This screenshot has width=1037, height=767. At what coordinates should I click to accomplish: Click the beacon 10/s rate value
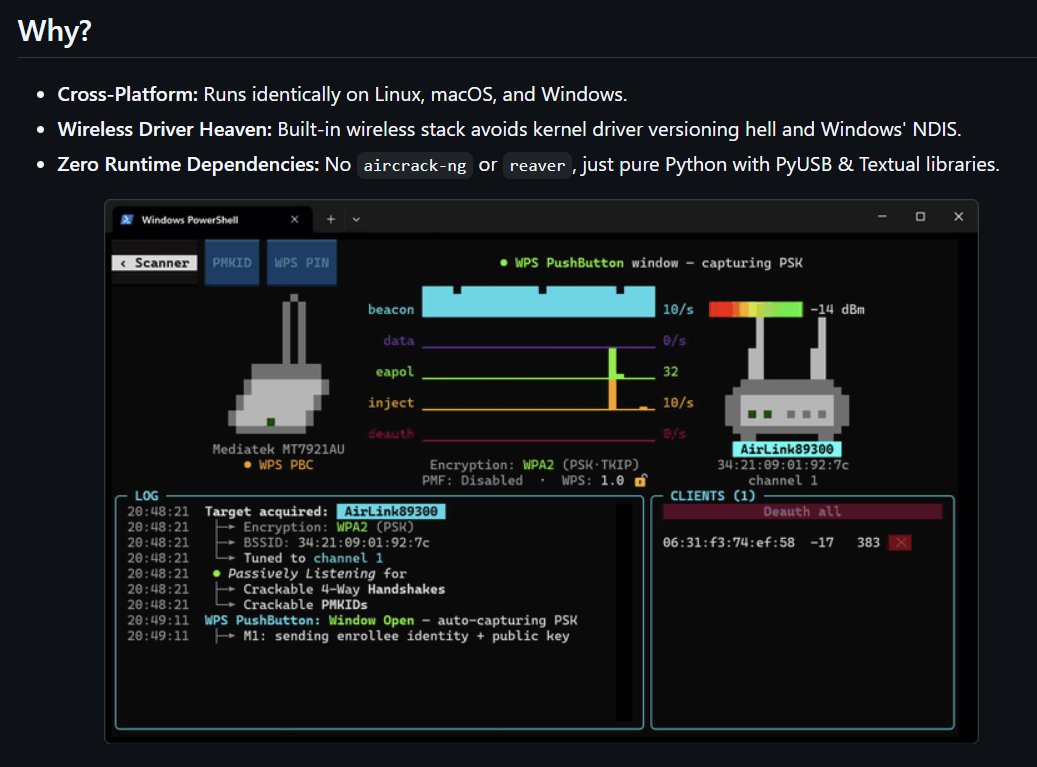(x=679, y=309)
